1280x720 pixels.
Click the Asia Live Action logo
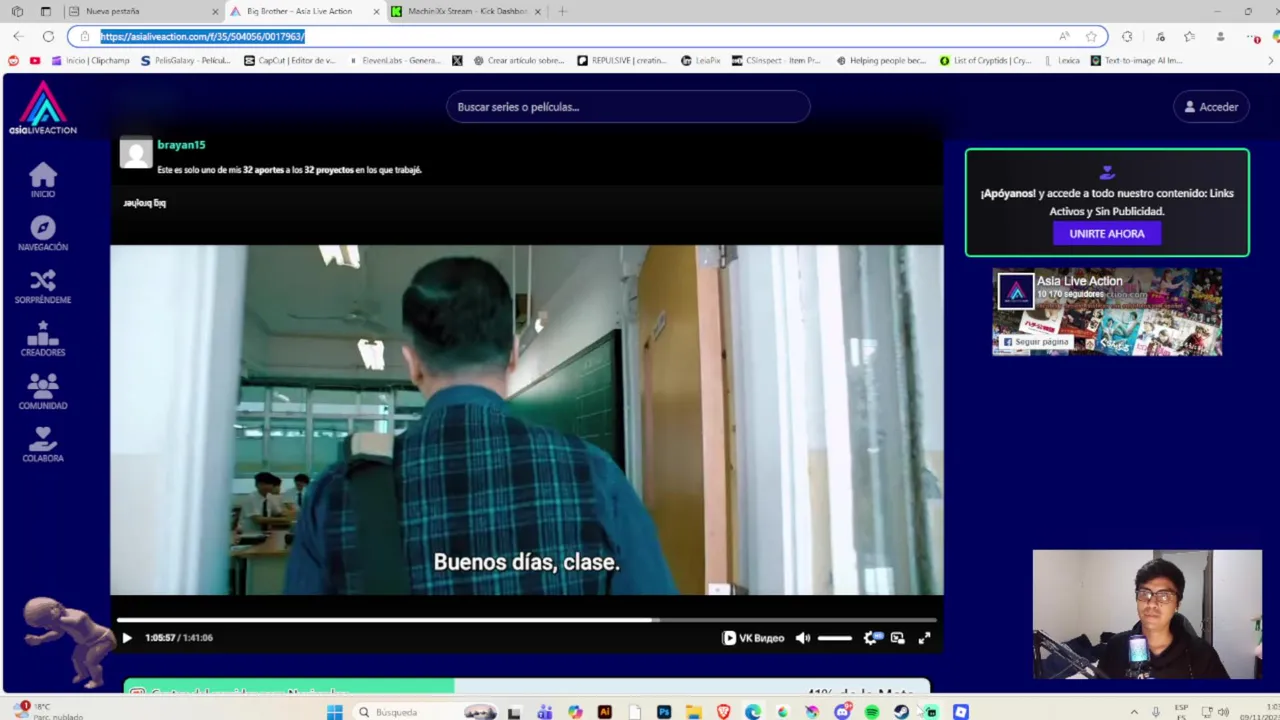(x=43, y=108)
